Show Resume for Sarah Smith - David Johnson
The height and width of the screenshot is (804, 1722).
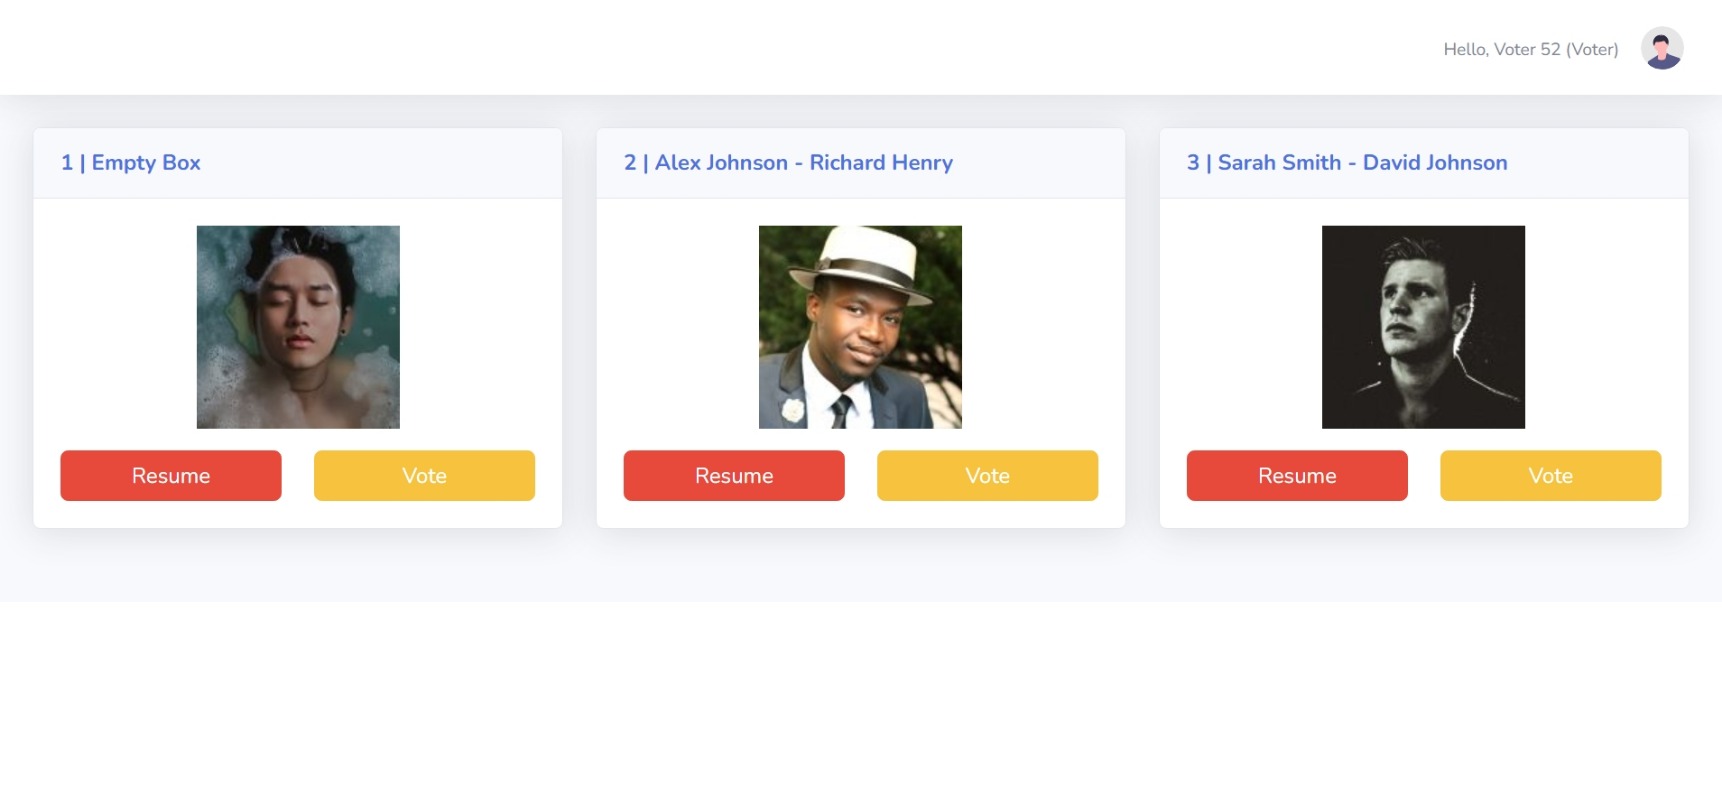(1297, 476)
